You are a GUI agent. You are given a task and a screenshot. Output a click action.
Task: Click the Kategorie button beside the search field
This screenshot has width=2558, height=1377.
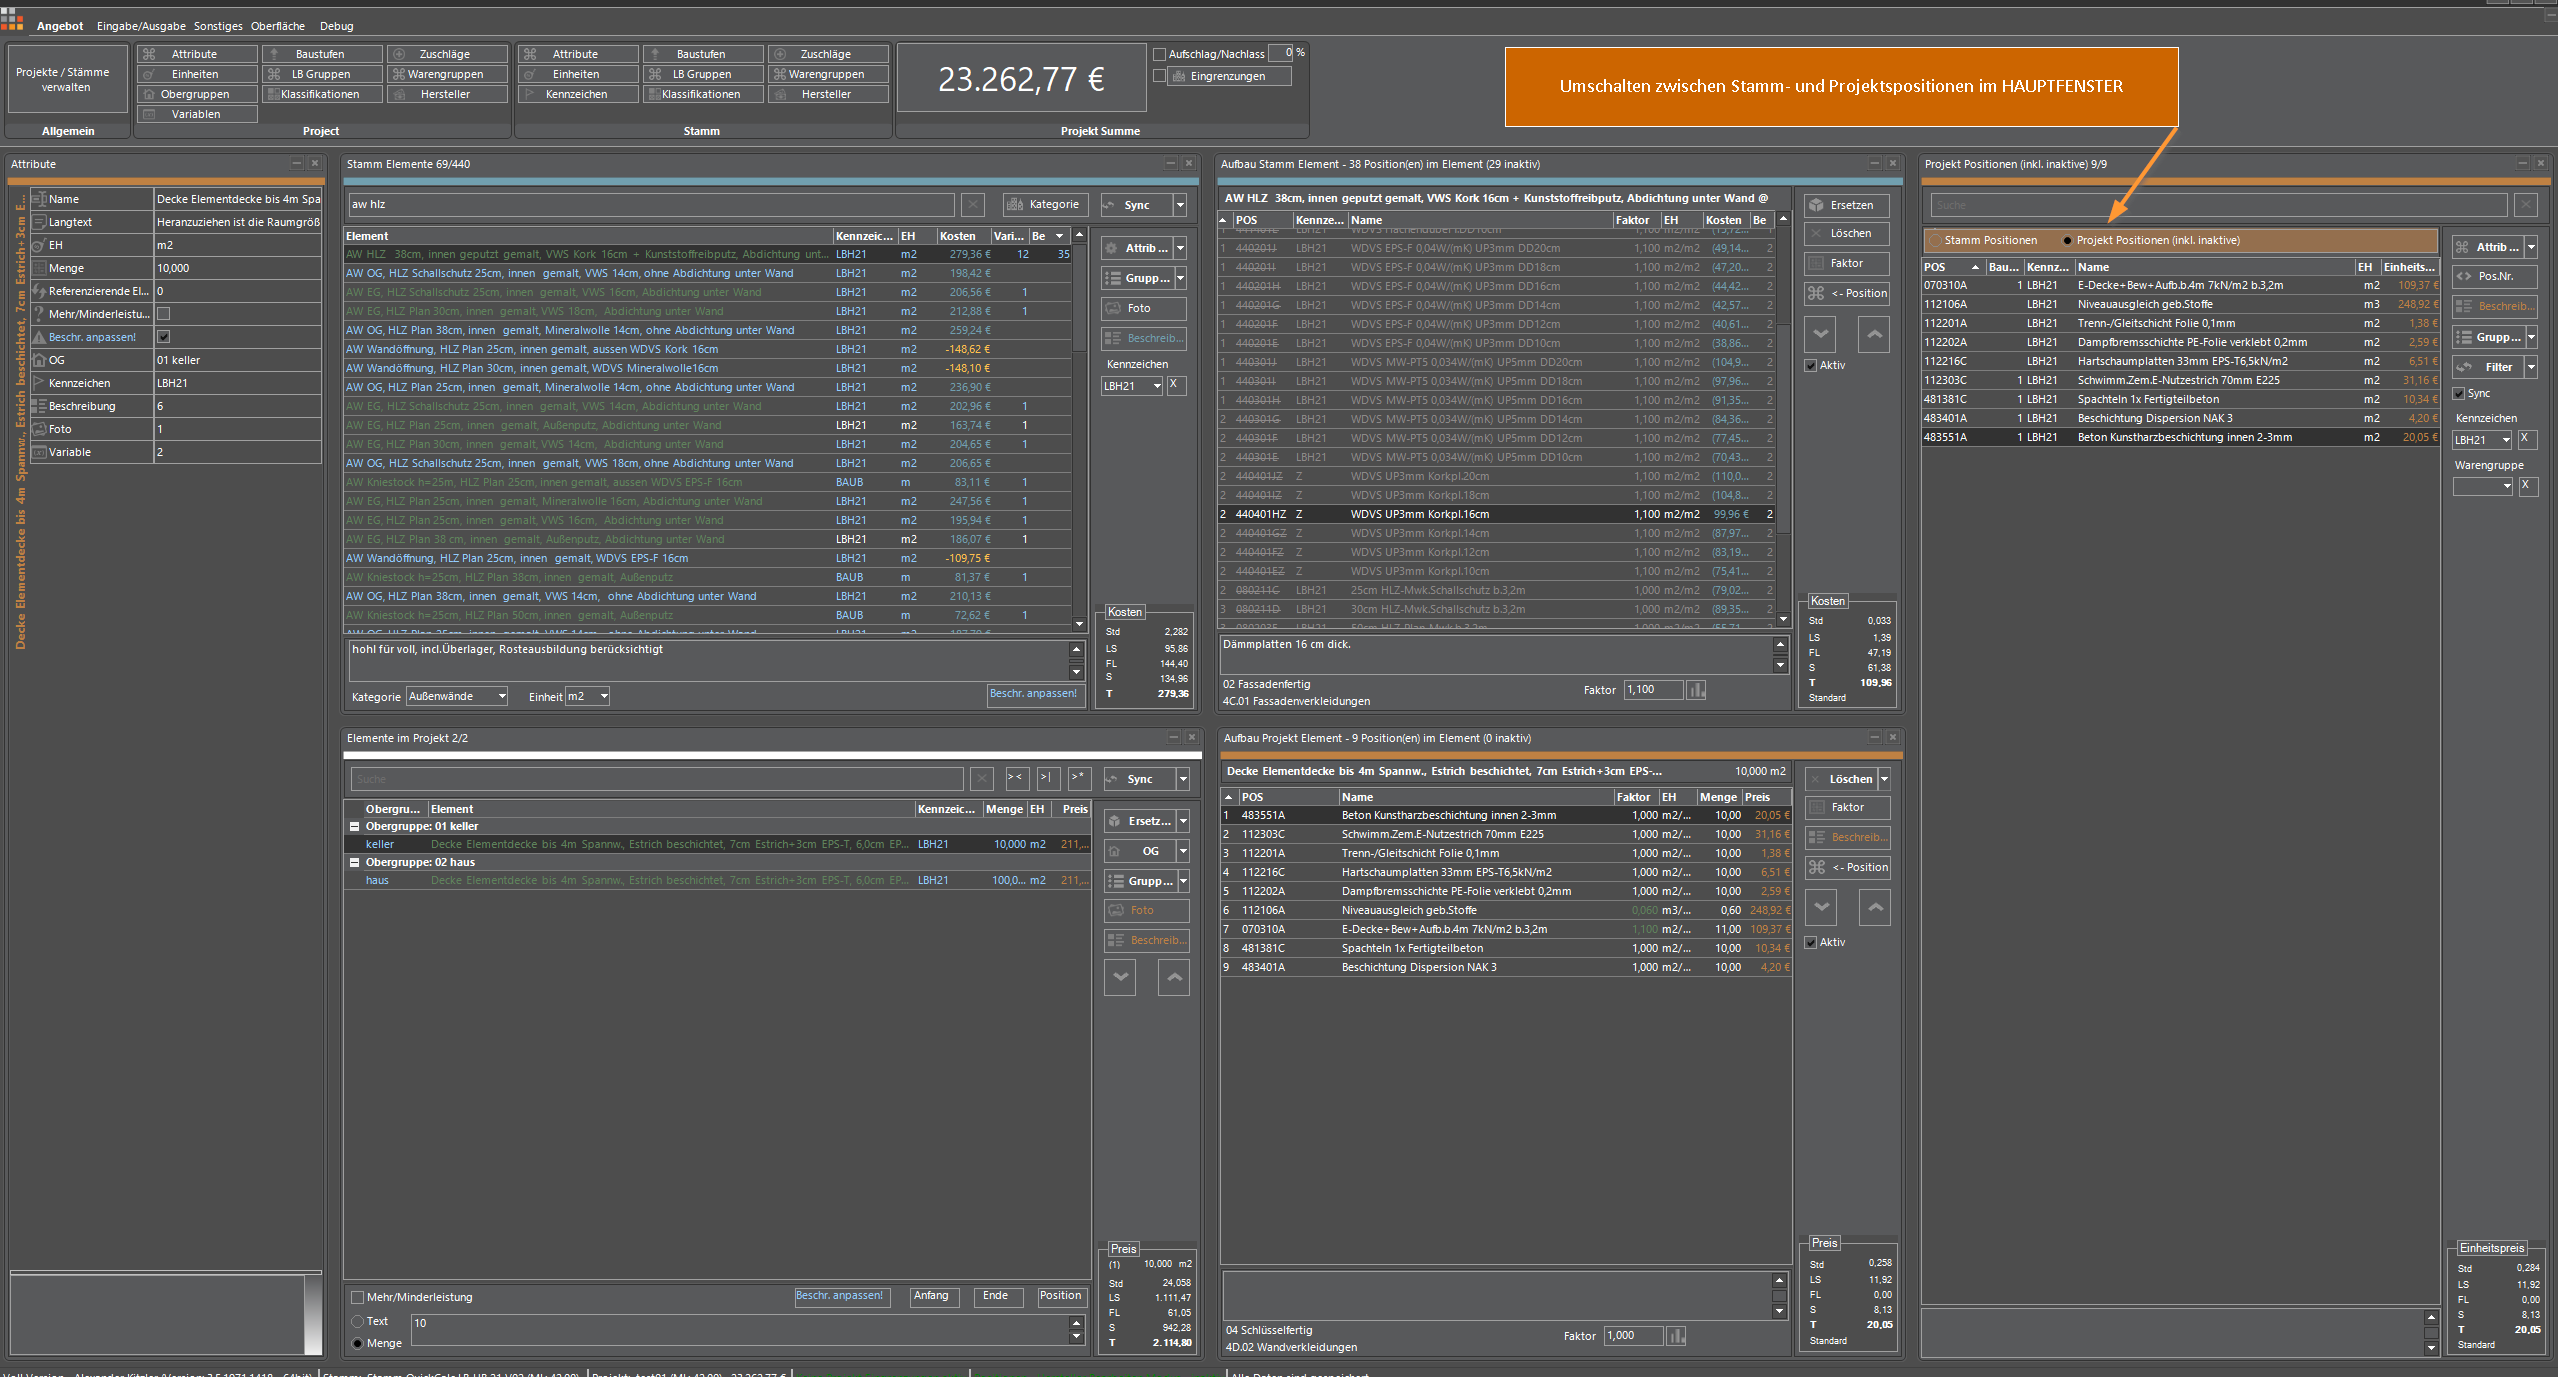[1044, 204]
